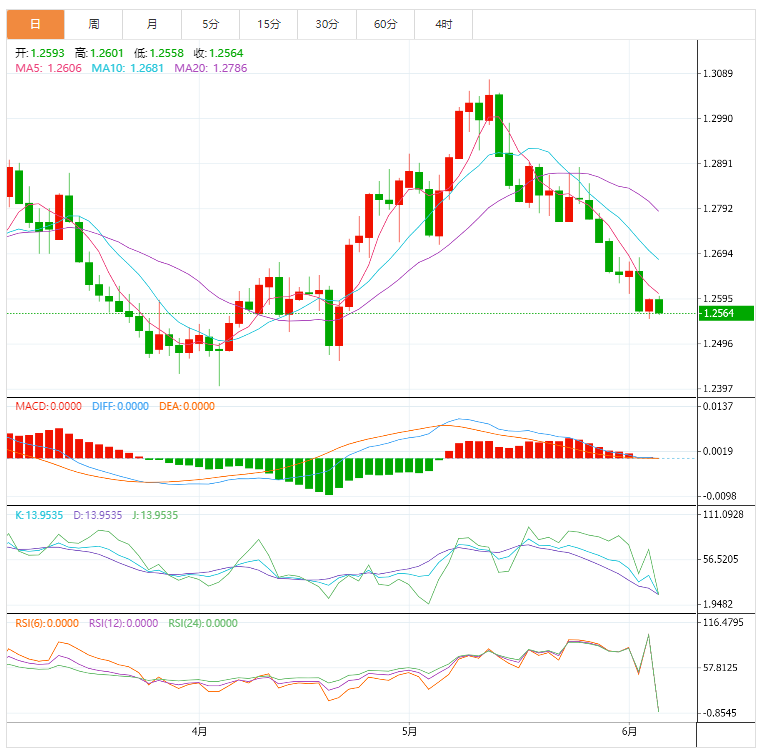Screen dimensions: 764x755
Task: Click the 56.5205 KDJ axis label
Action: [721, 559]
